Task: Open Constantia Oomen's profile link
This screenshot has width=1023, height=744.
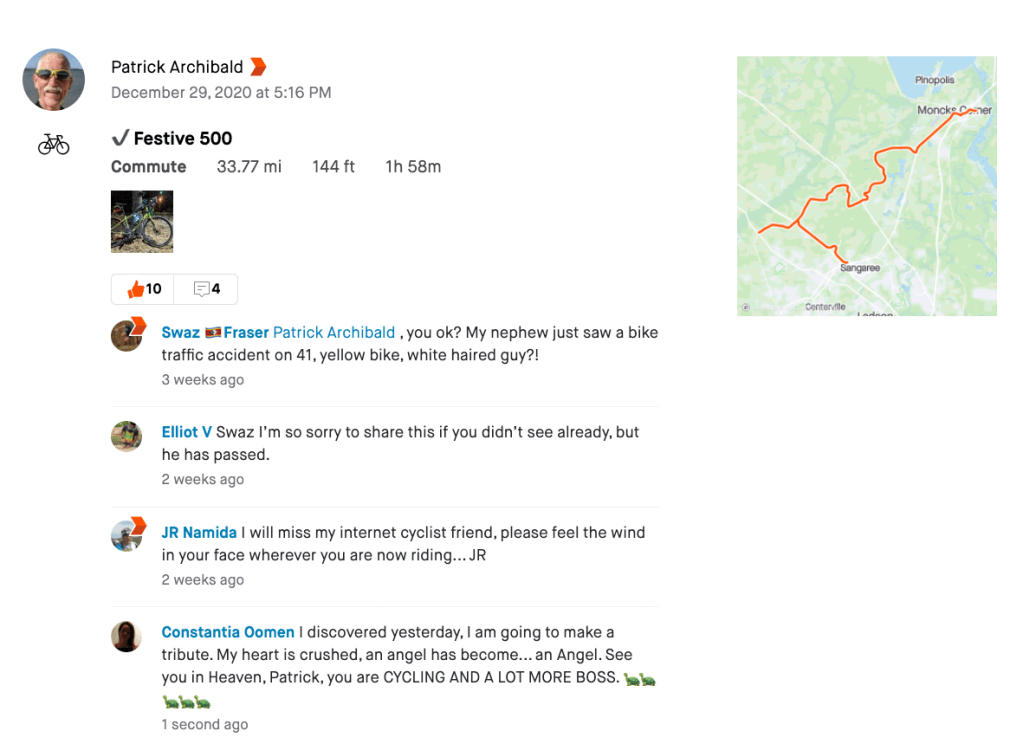Action: pyautogui.click(x=228, y=632)
